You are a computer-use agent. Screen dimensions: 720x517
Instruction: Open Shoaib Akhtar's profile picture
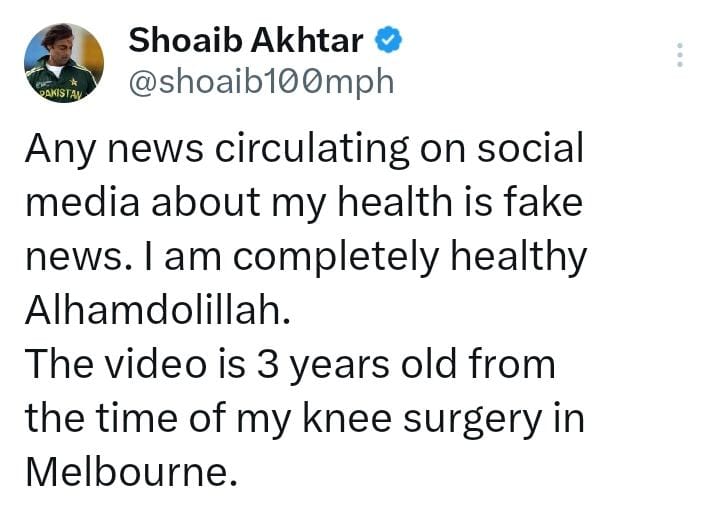[63, 62]
